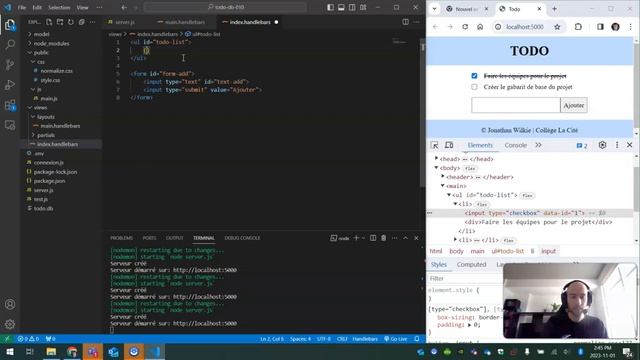Open the Run and Debug view
This screenshot has height=360, width=640.
coord(10,84)
